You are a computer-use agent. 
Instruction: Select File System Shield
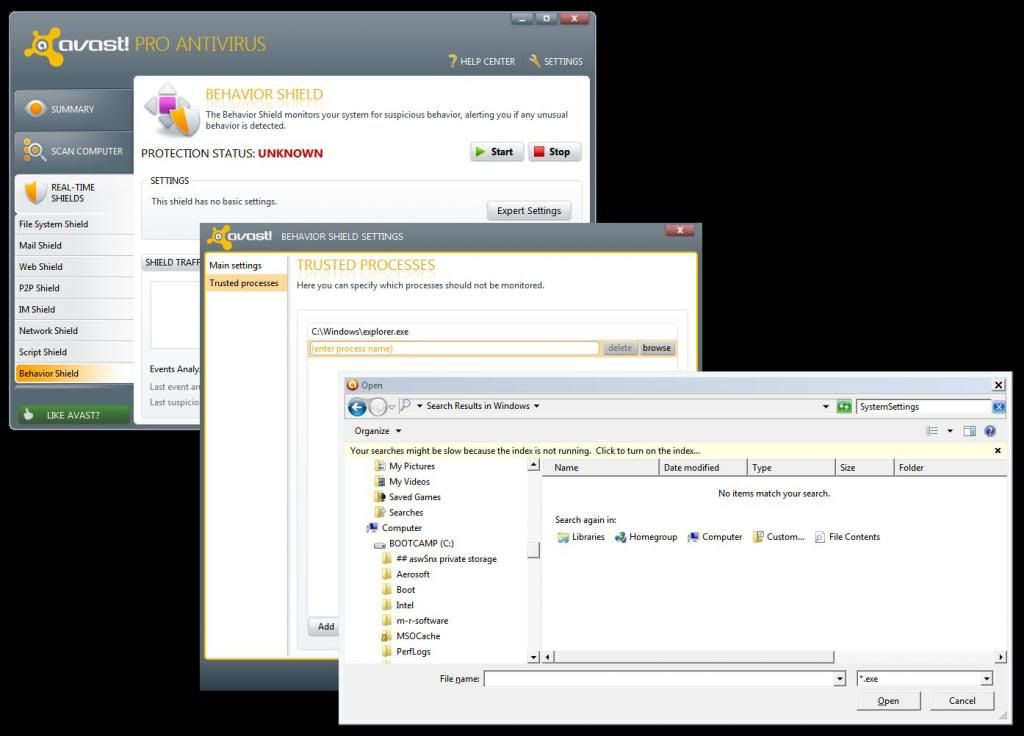pos(74,224)
